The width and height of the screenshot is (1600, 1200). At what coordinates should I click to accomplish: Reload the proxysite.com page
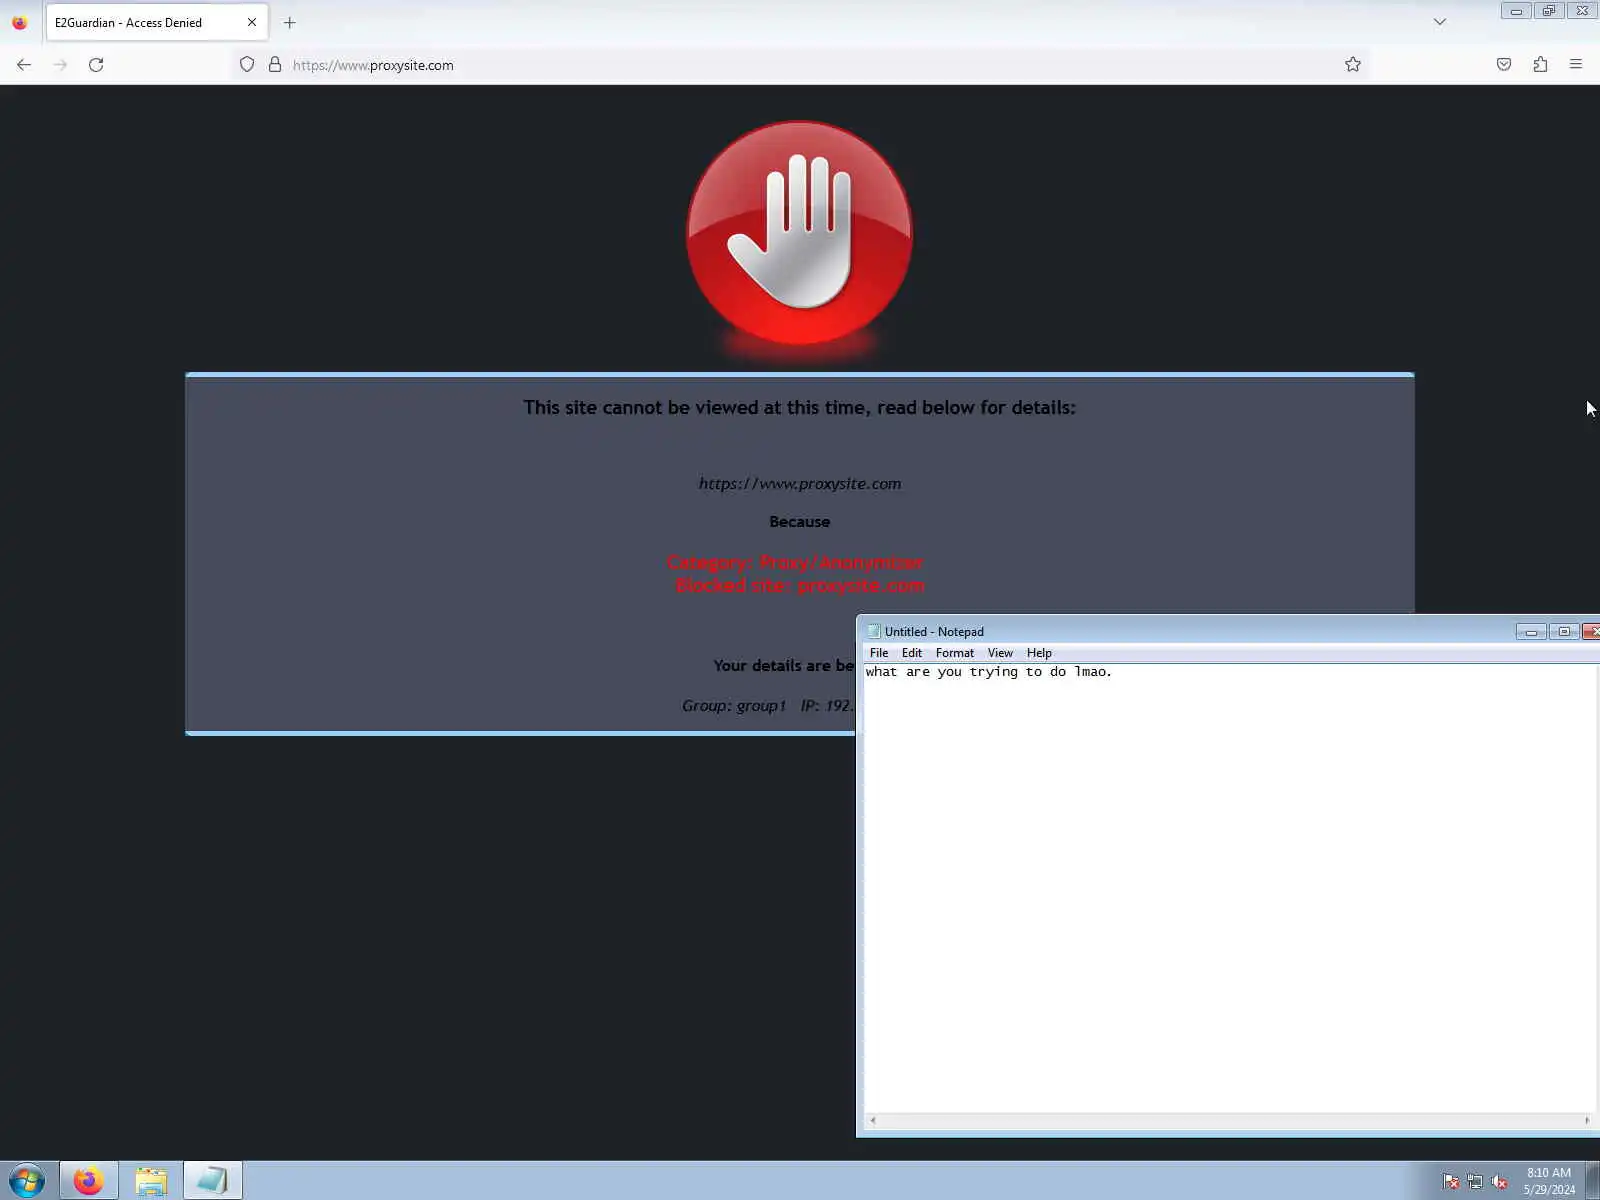(96, 65)
